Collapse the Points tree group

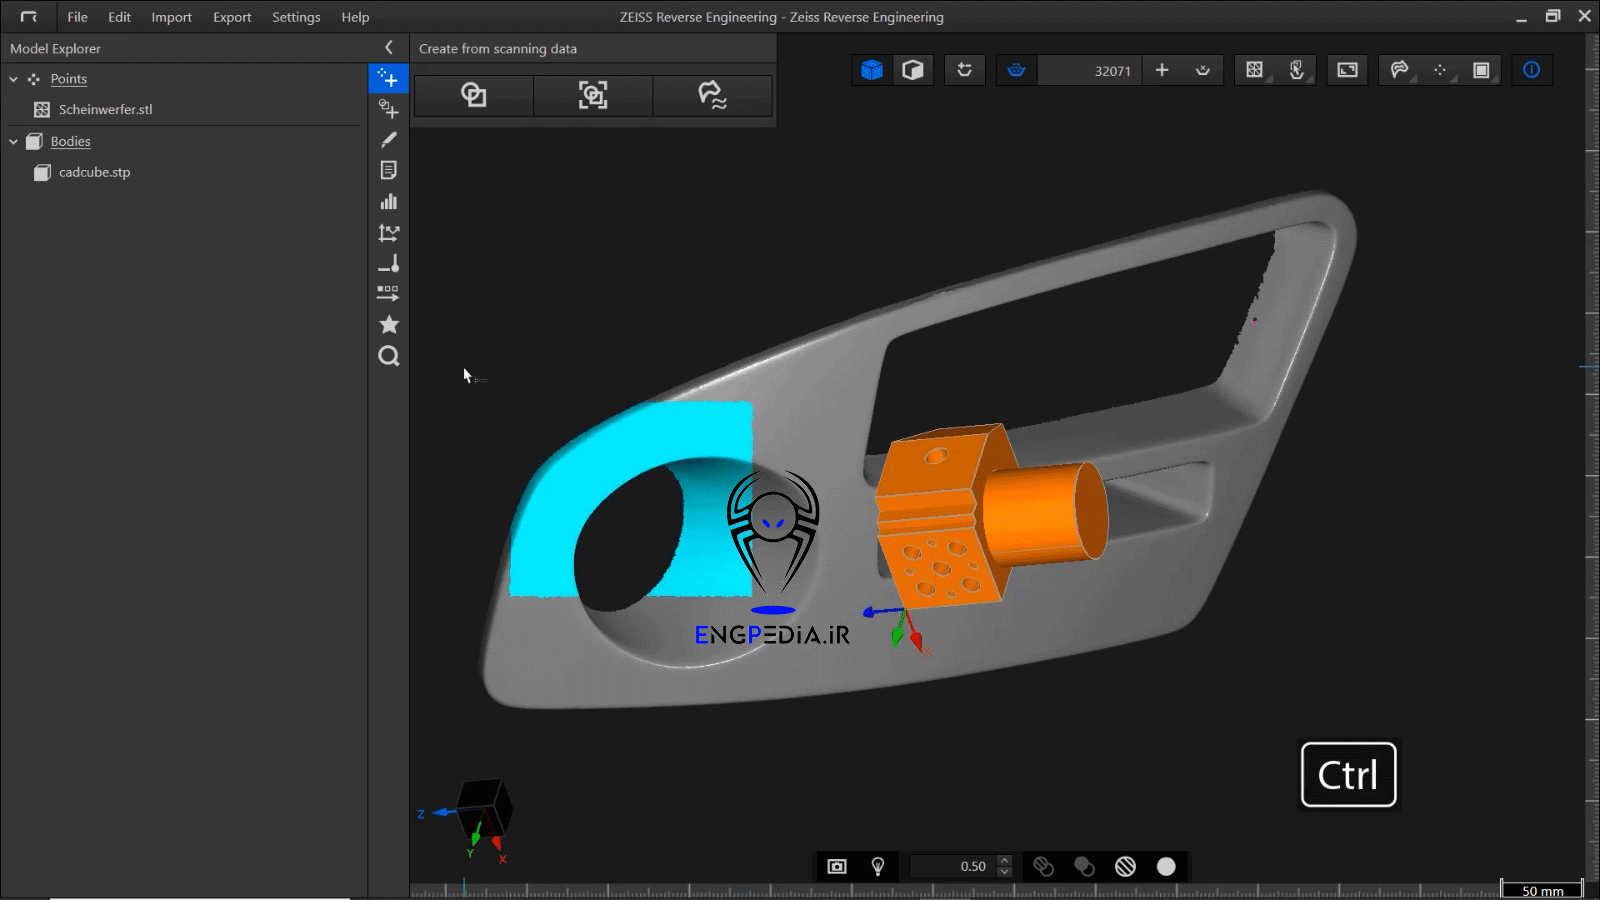point(14,79)
